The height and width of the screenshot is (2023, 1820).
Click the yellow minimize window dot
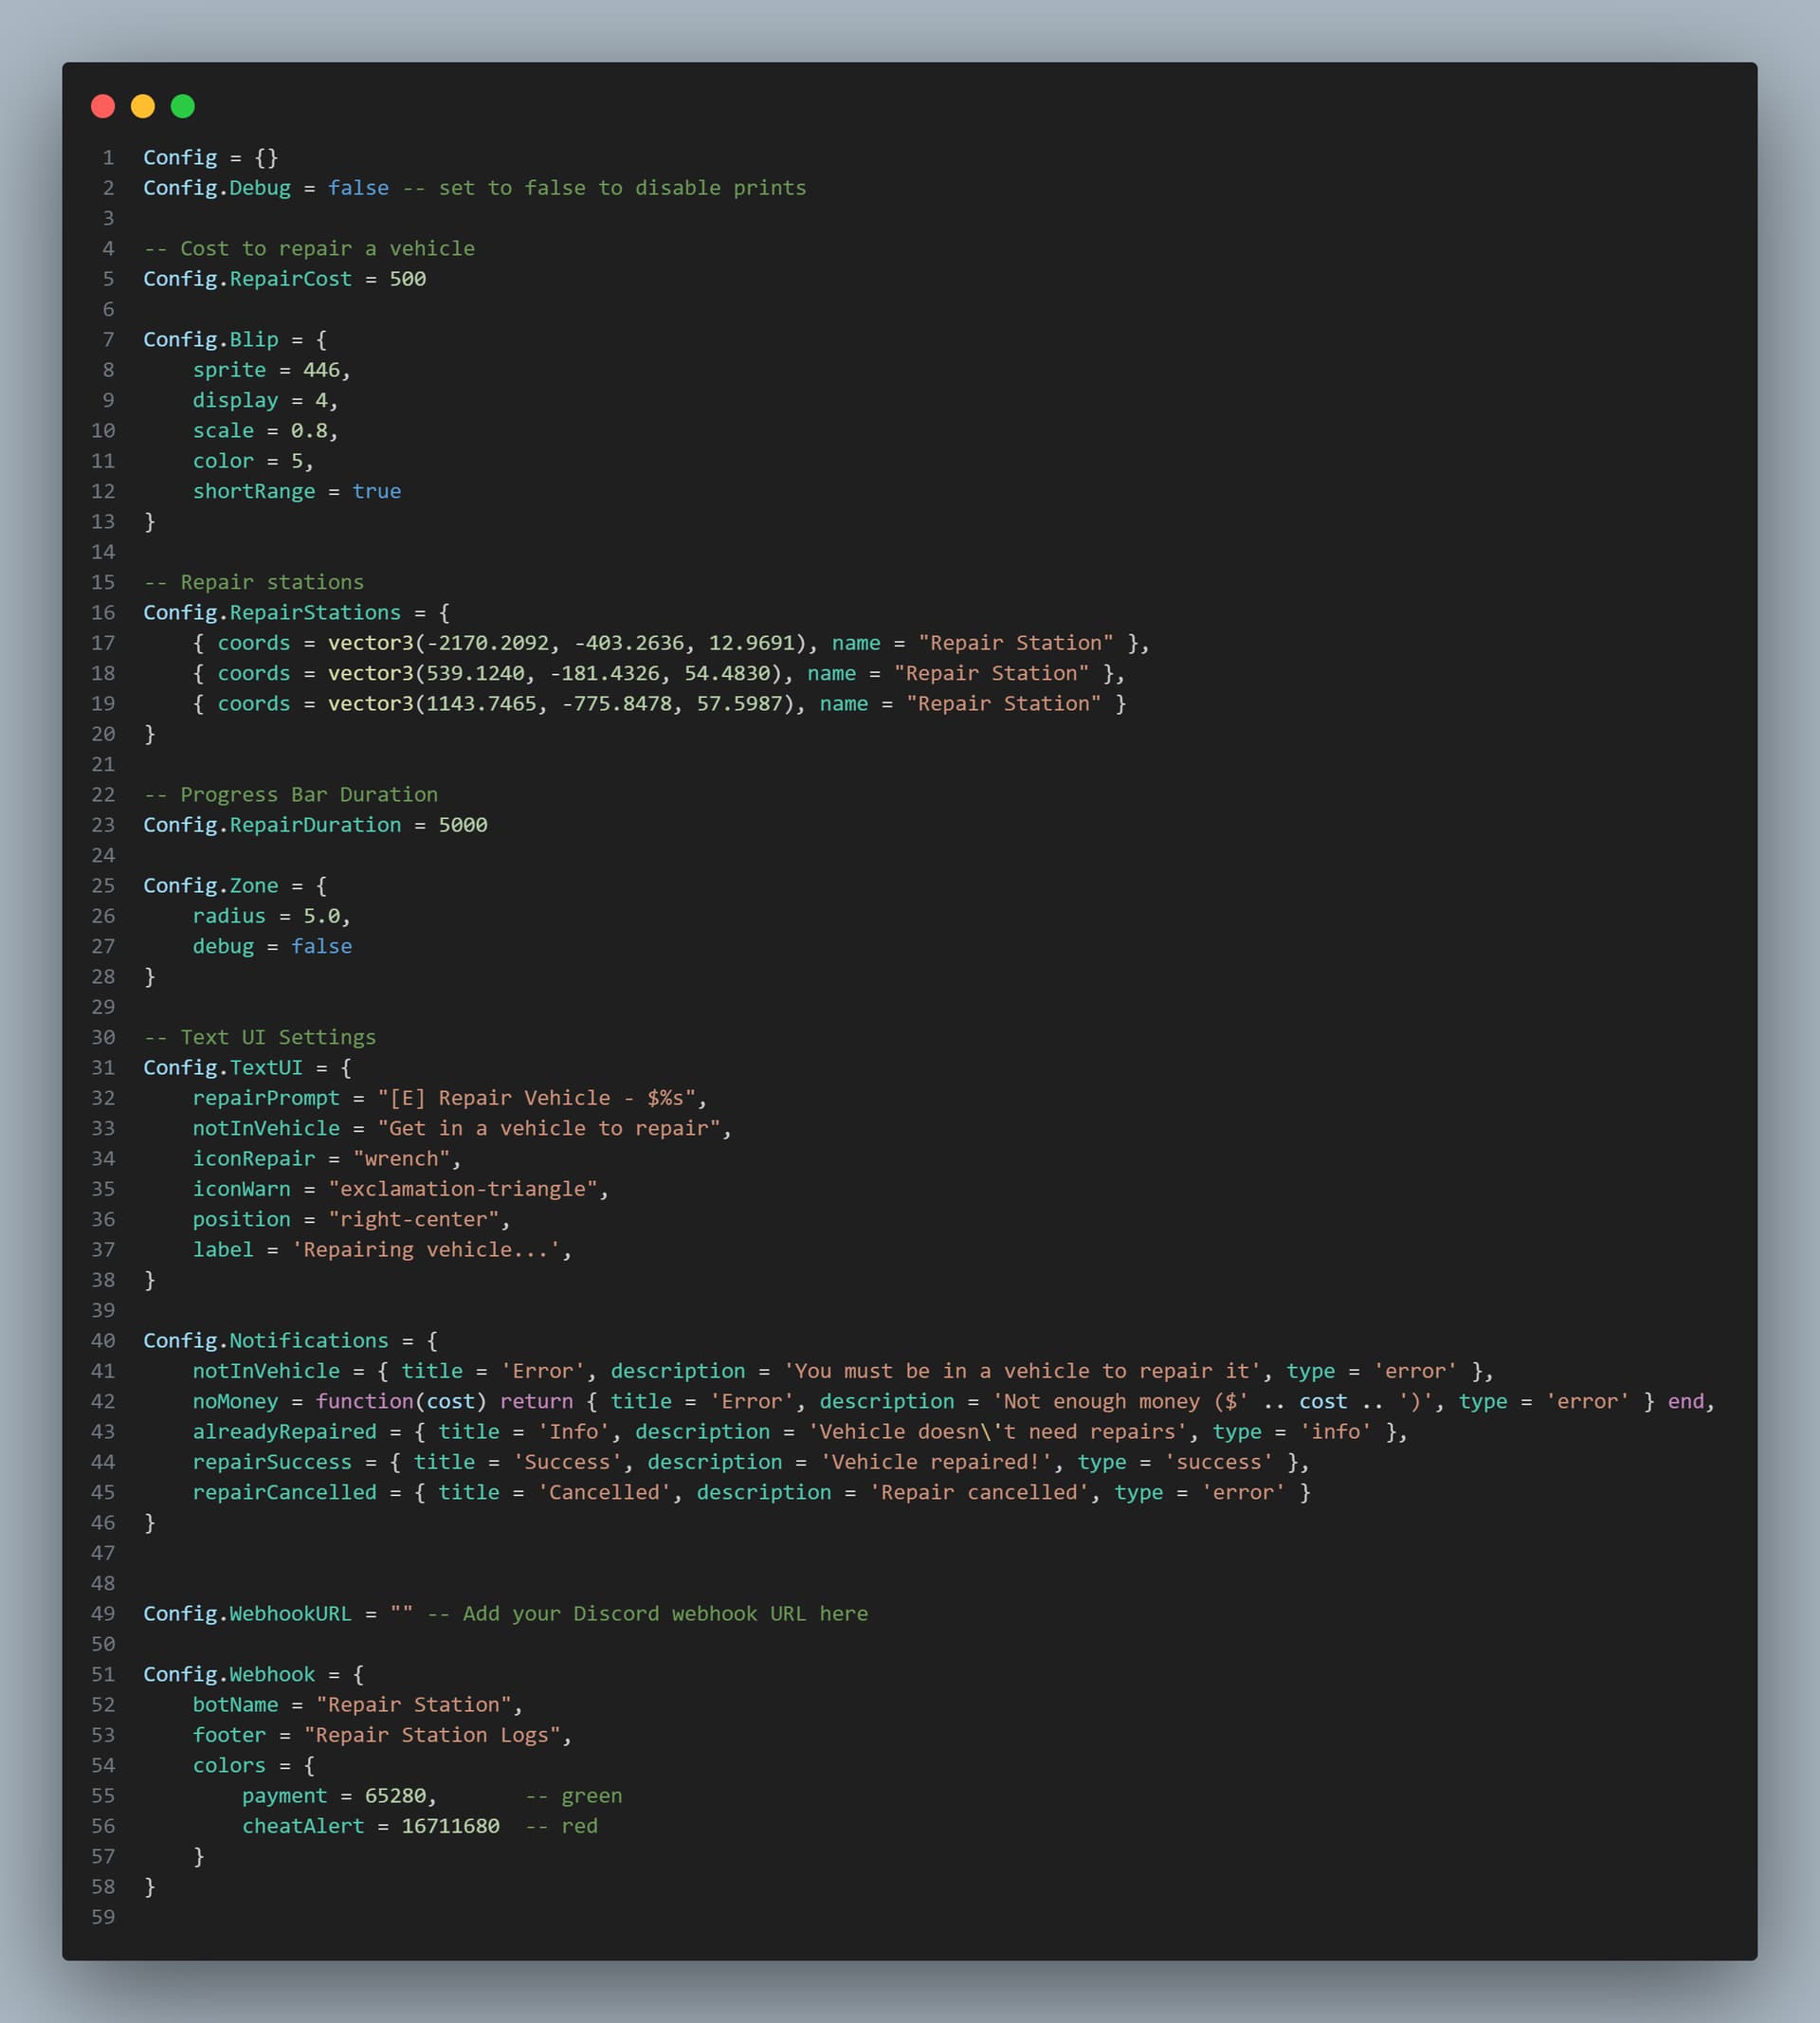point(143,106)
